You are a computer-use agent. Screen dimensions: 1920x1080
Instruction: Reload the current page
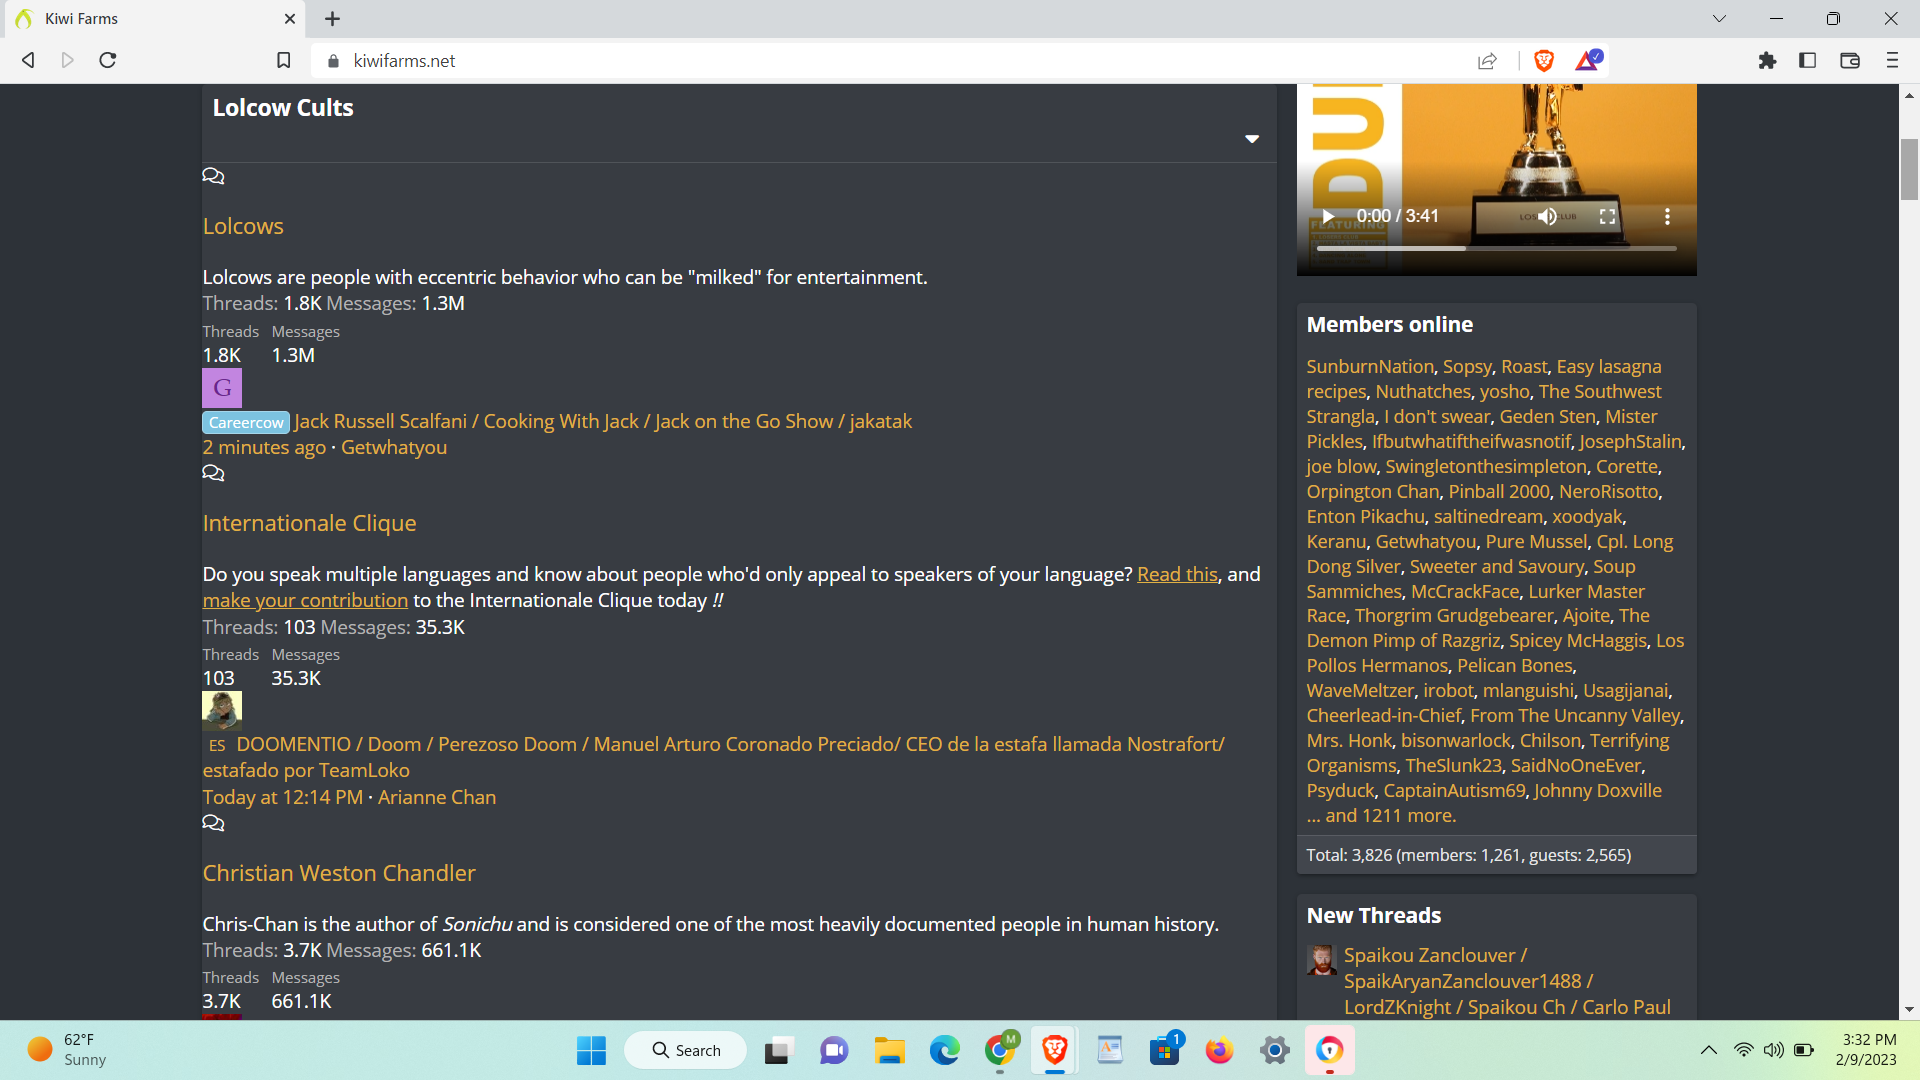[108, 60]
